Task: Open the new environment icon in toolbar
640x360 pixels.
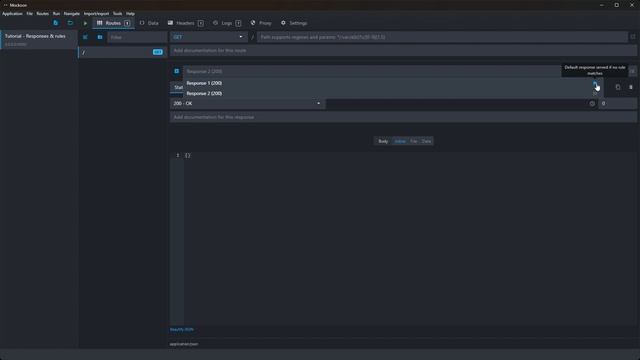Action: pyautogui.click(x=56, y=23)
